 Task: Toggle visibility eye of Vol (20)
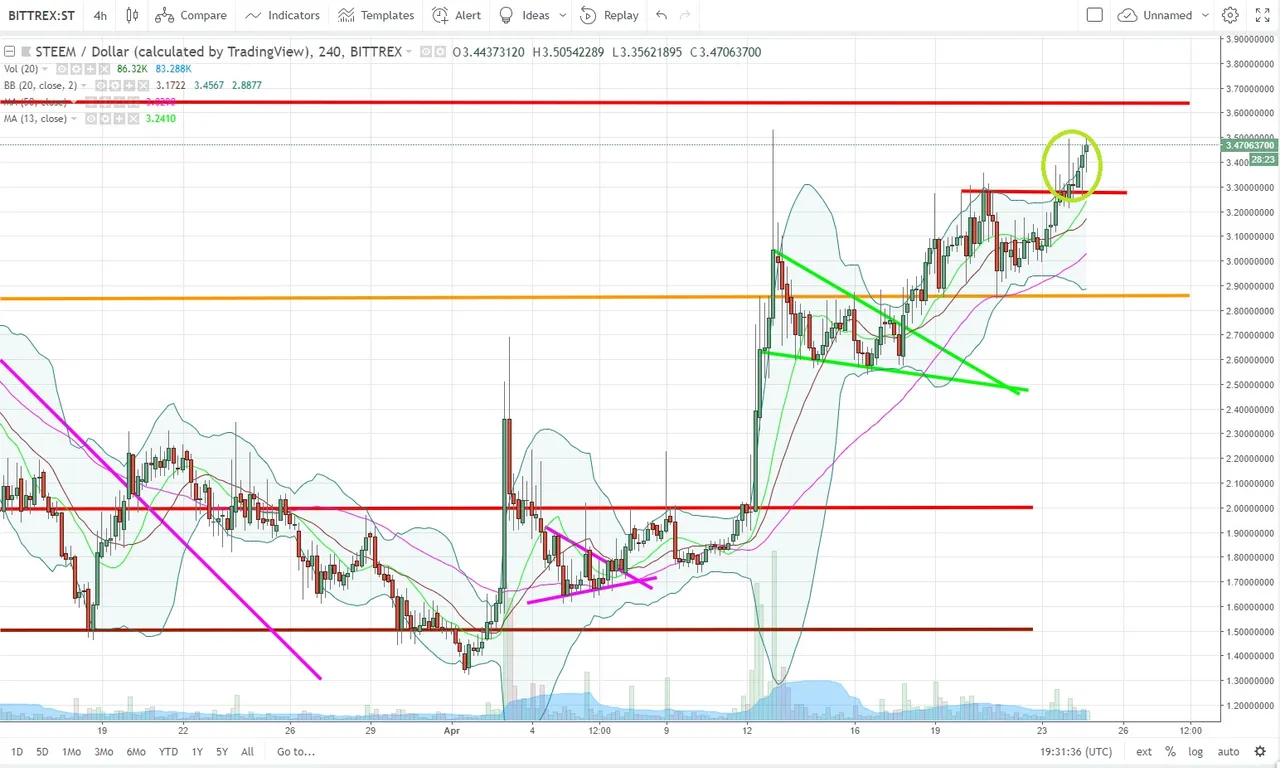click(62, 69)
